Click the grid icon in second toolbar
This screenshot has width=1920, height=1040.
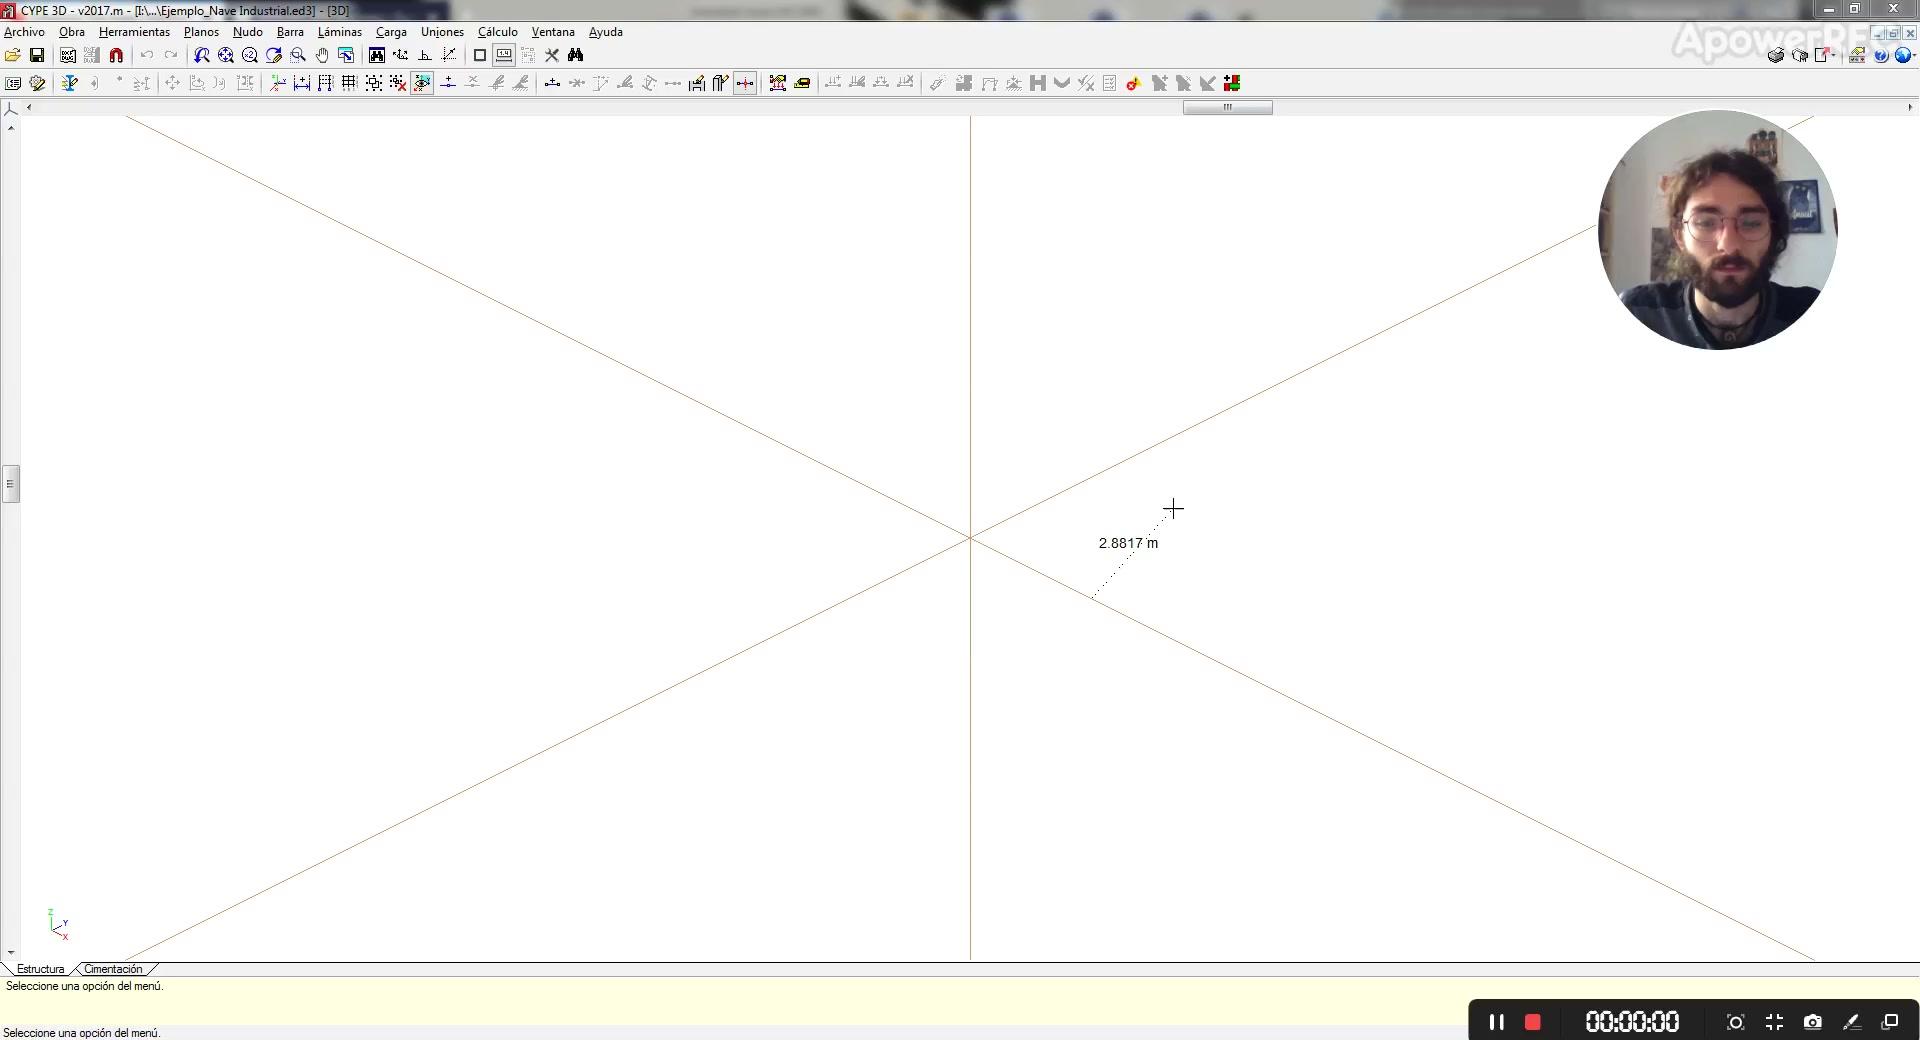pyautogui.click(x=349, y=84)
